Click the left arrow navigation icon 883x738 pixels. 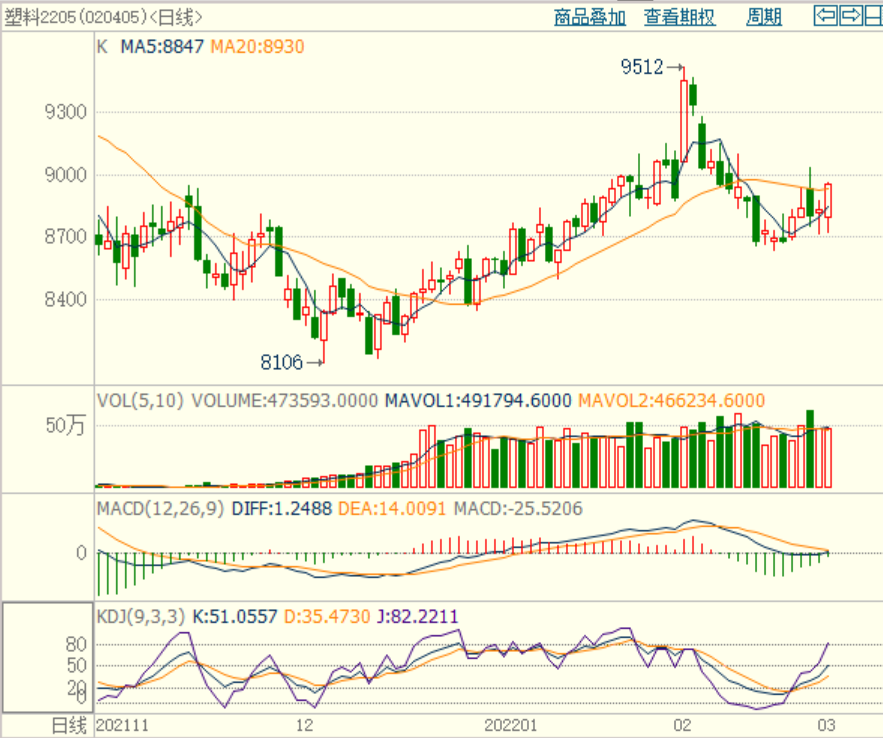(825, 15)
